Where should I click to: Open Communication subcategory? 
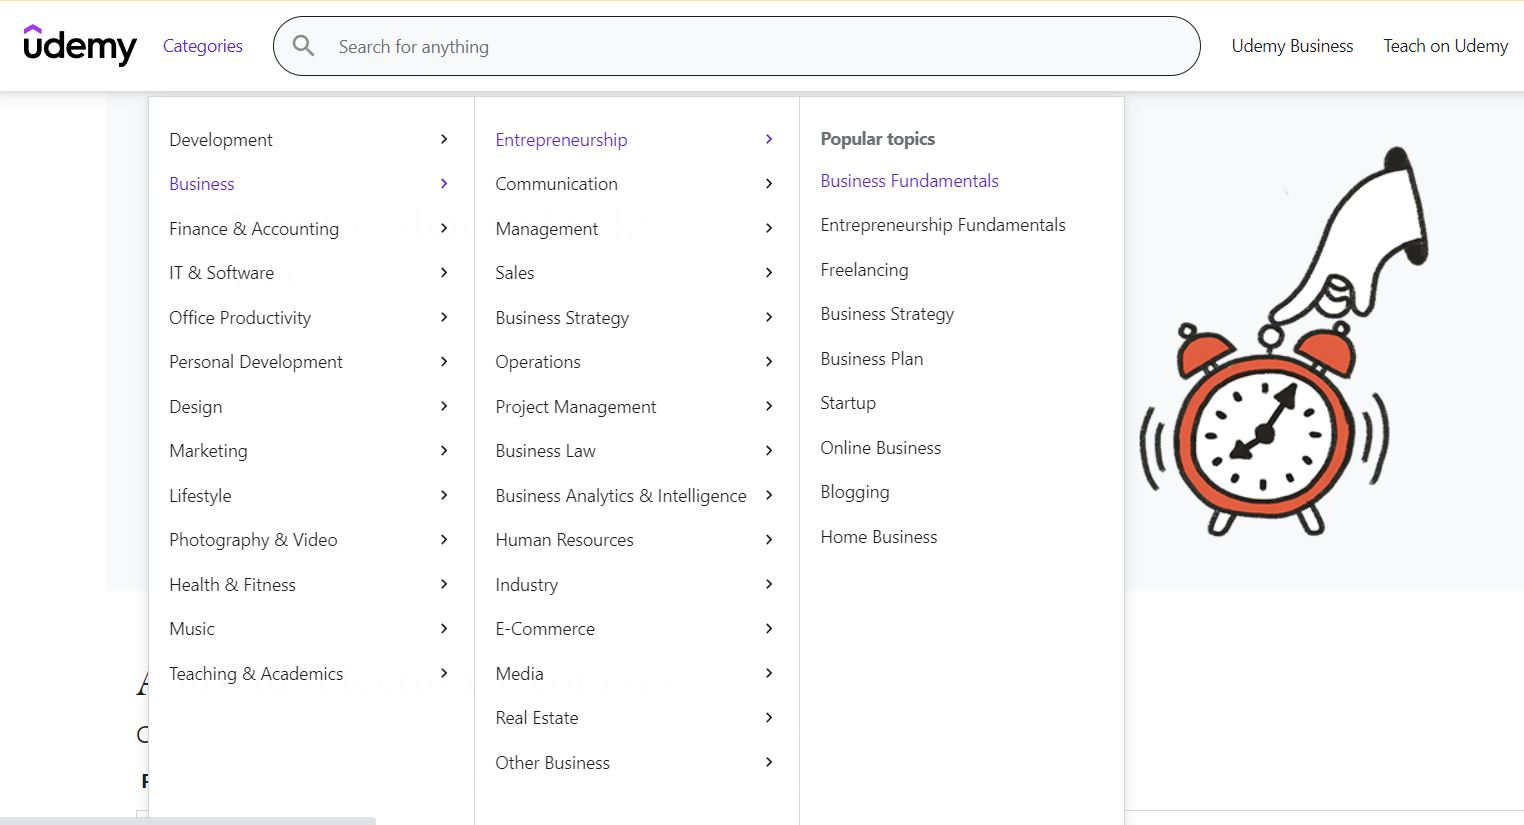[556, 184]
